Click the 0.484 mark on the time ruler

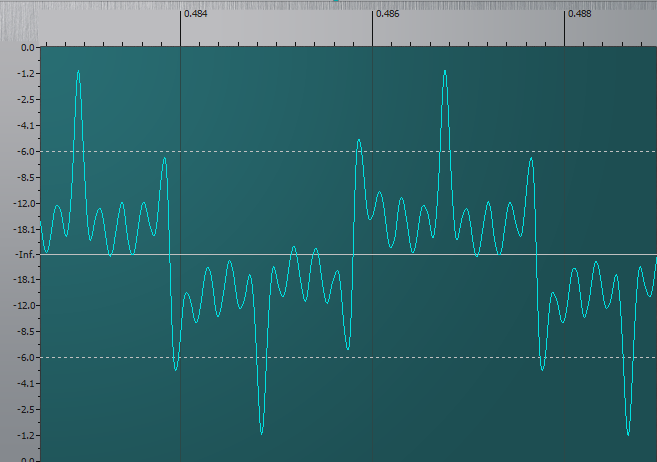click(195, 14)
